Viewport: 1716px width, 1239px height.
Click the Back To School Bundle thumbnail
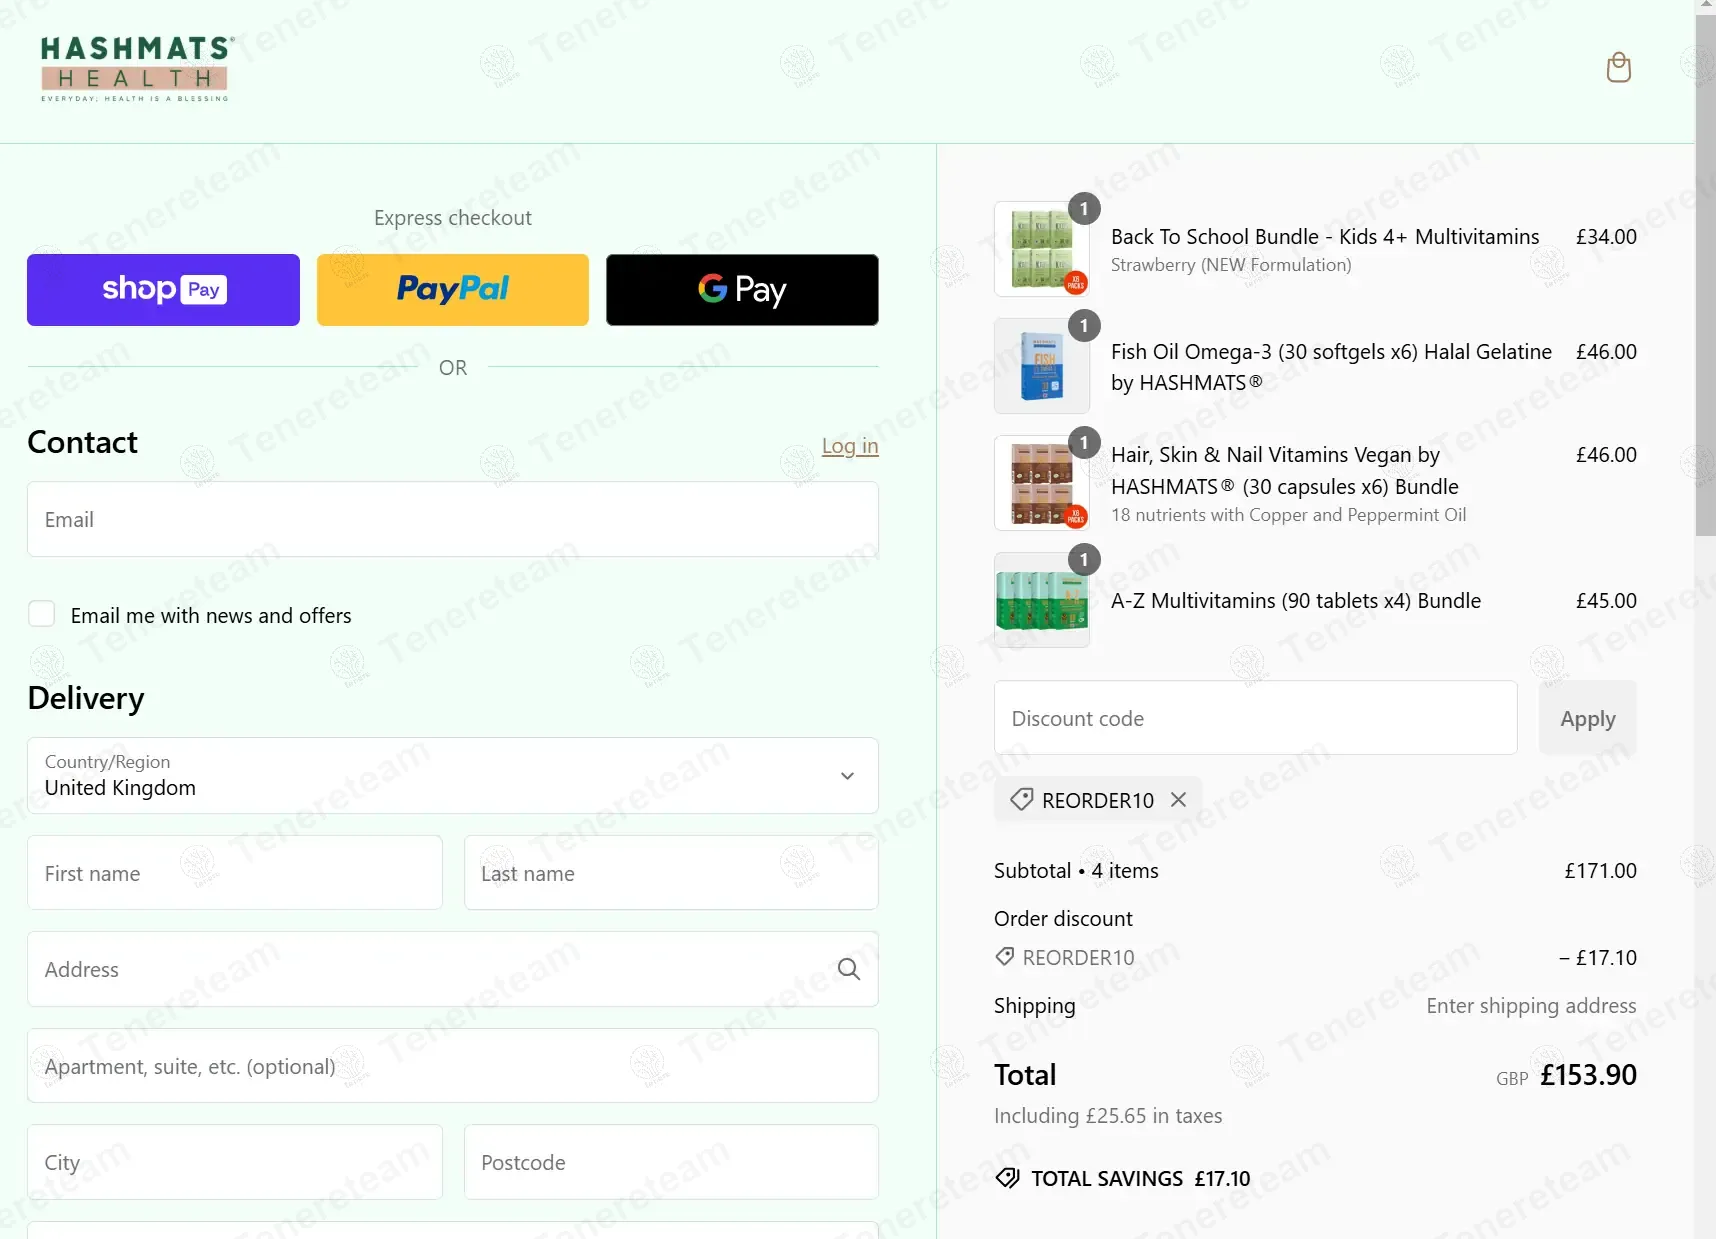click(1042, 249)
